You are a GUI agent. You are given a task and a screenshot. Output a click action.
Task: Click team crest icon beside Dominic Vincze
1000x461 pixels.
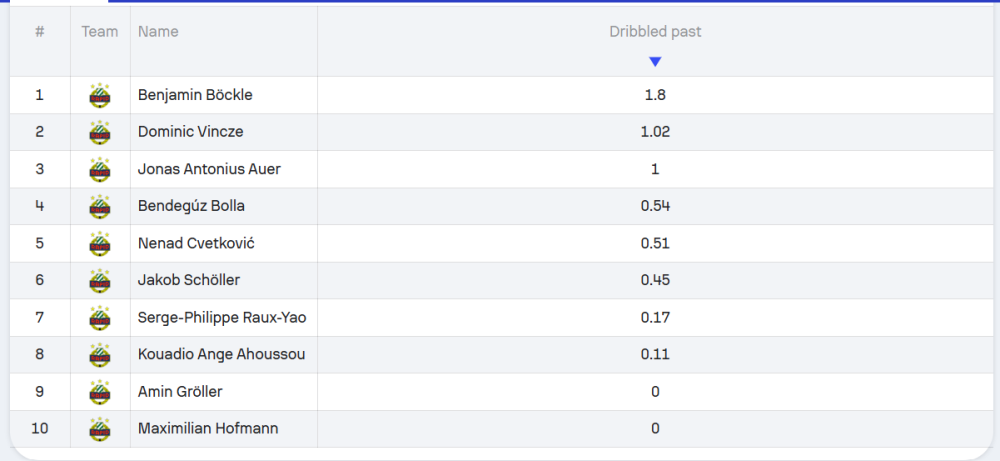(100, 133)
